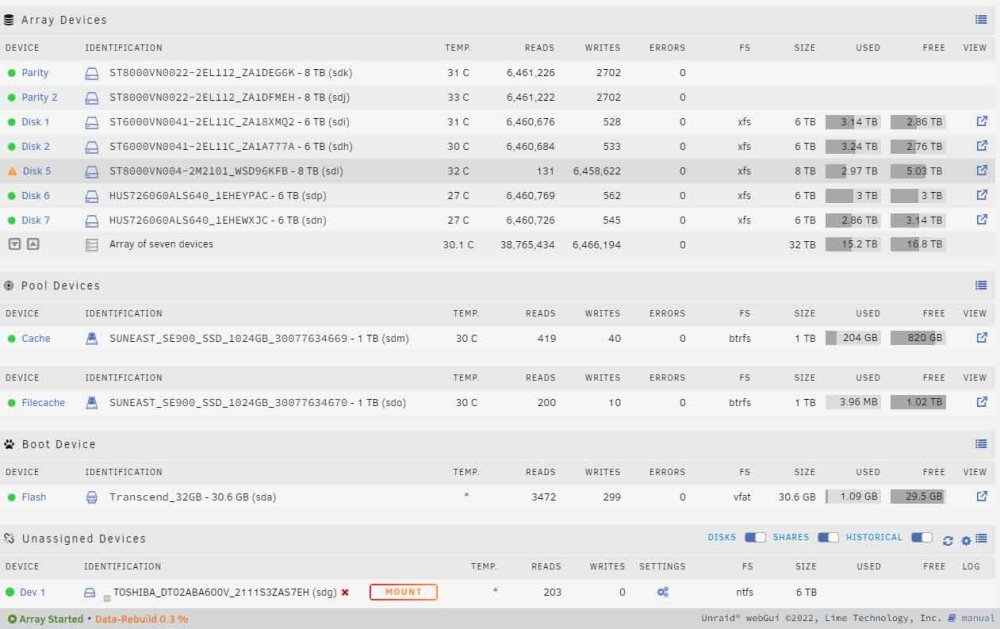Click Array Devices list view icon

(x=981, y=20)
